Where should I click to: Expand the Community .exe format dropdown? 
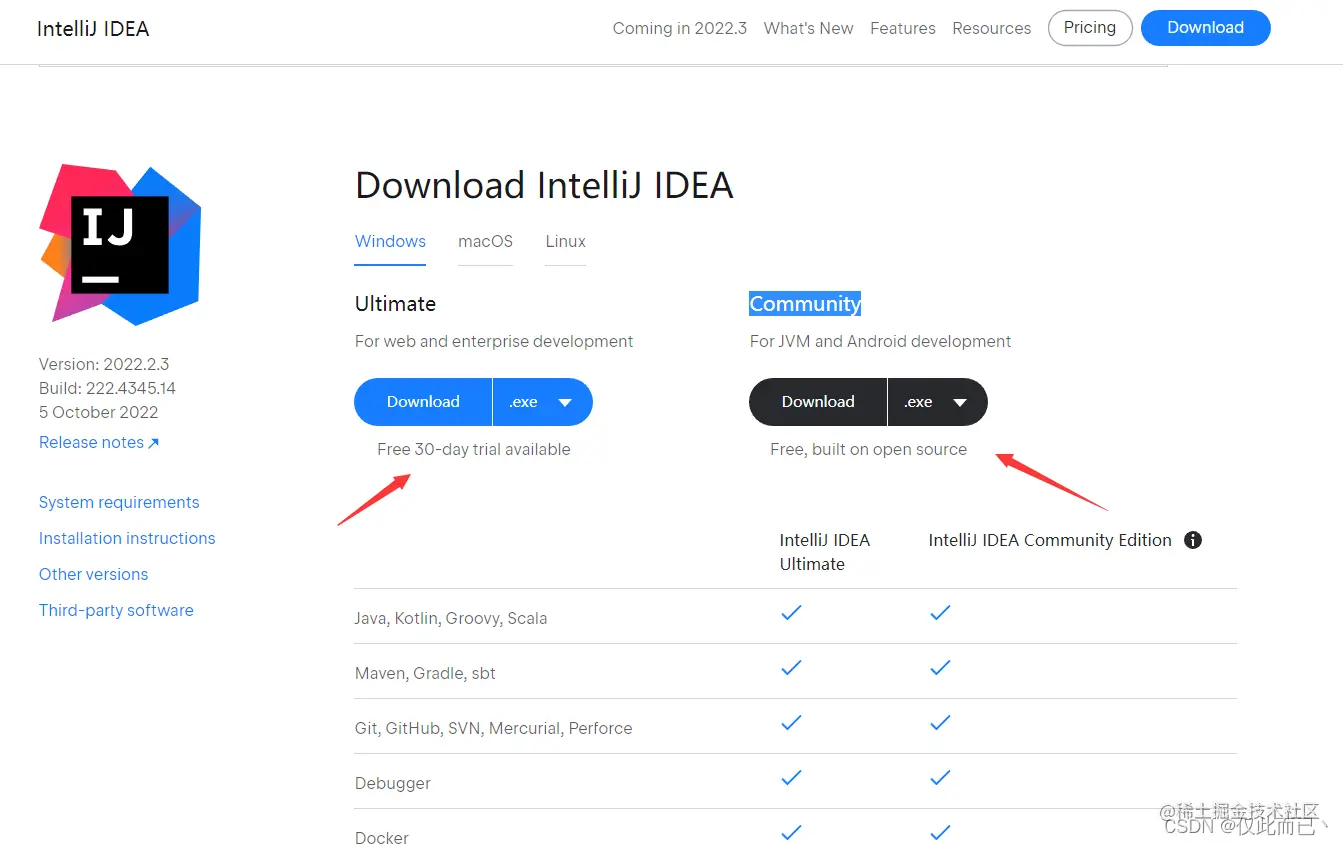[x=937, y=402]
